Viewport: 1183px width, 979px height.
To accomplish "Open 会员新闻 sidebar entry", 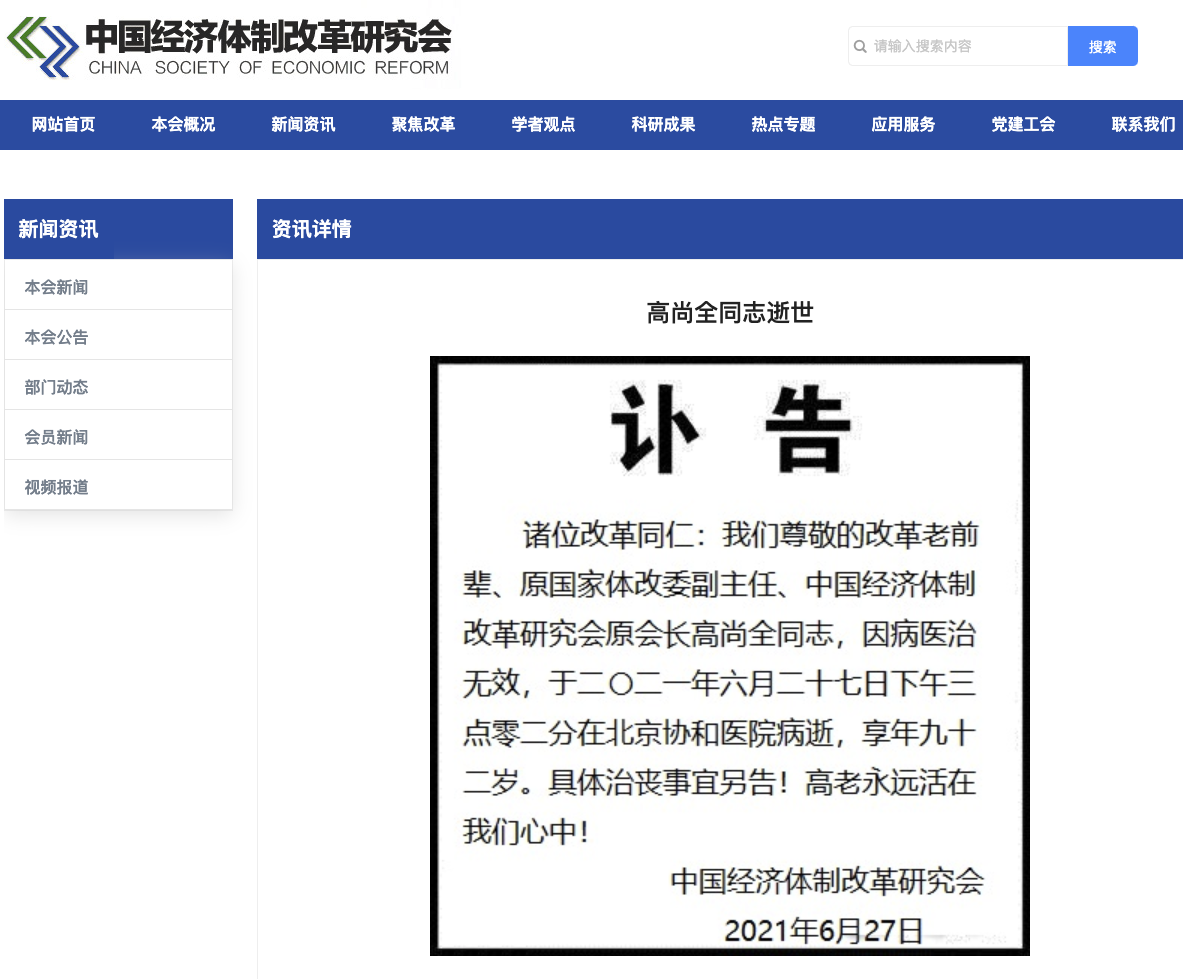I will point(118,436).
